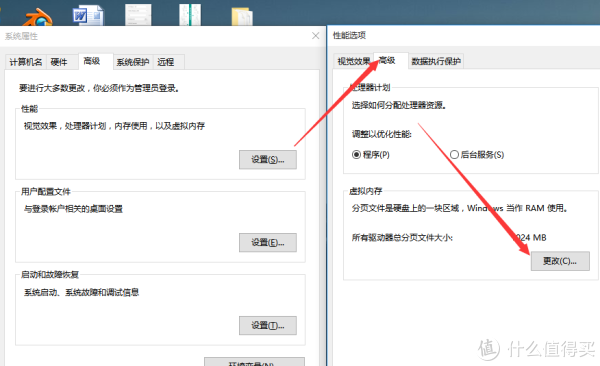Close the 系统属性 dialog

(316, 36)
